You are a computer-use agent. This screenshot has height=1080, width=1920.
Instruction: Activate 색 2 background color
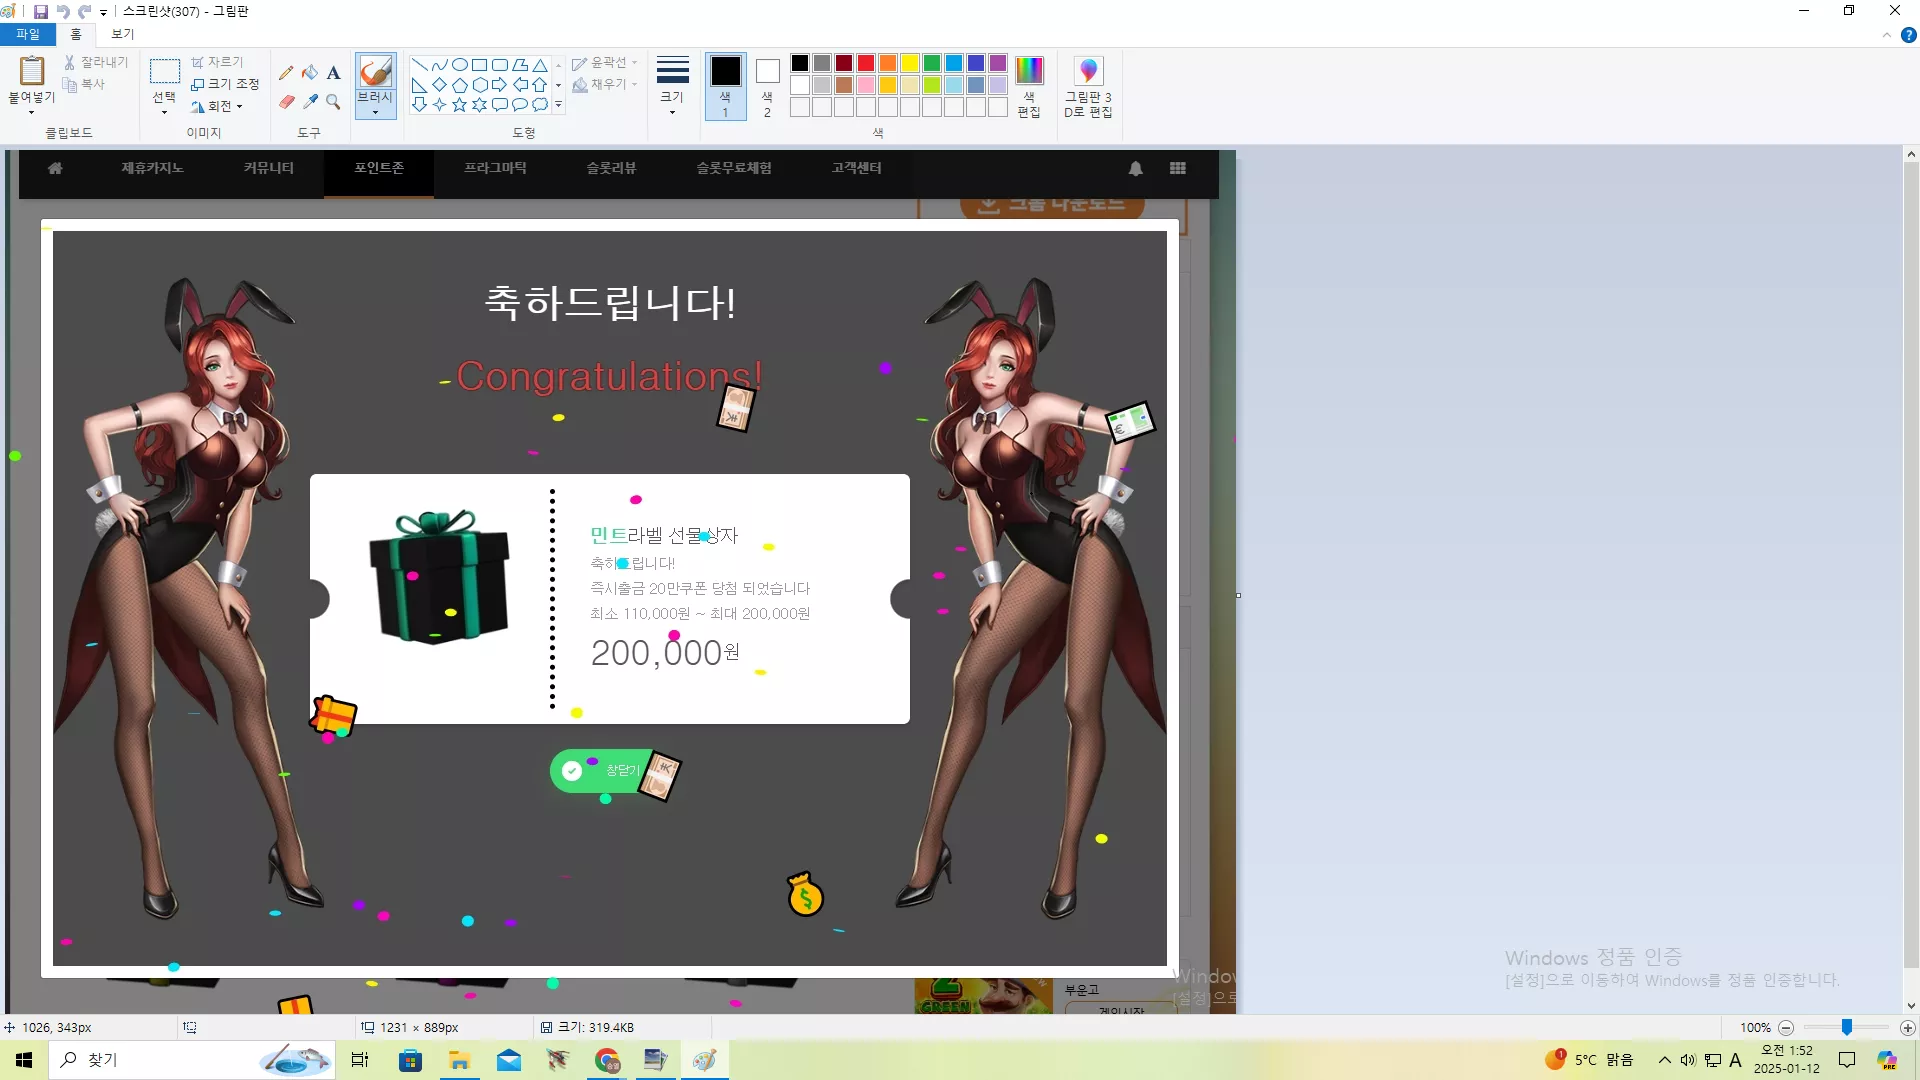click(x=767, y=87)
